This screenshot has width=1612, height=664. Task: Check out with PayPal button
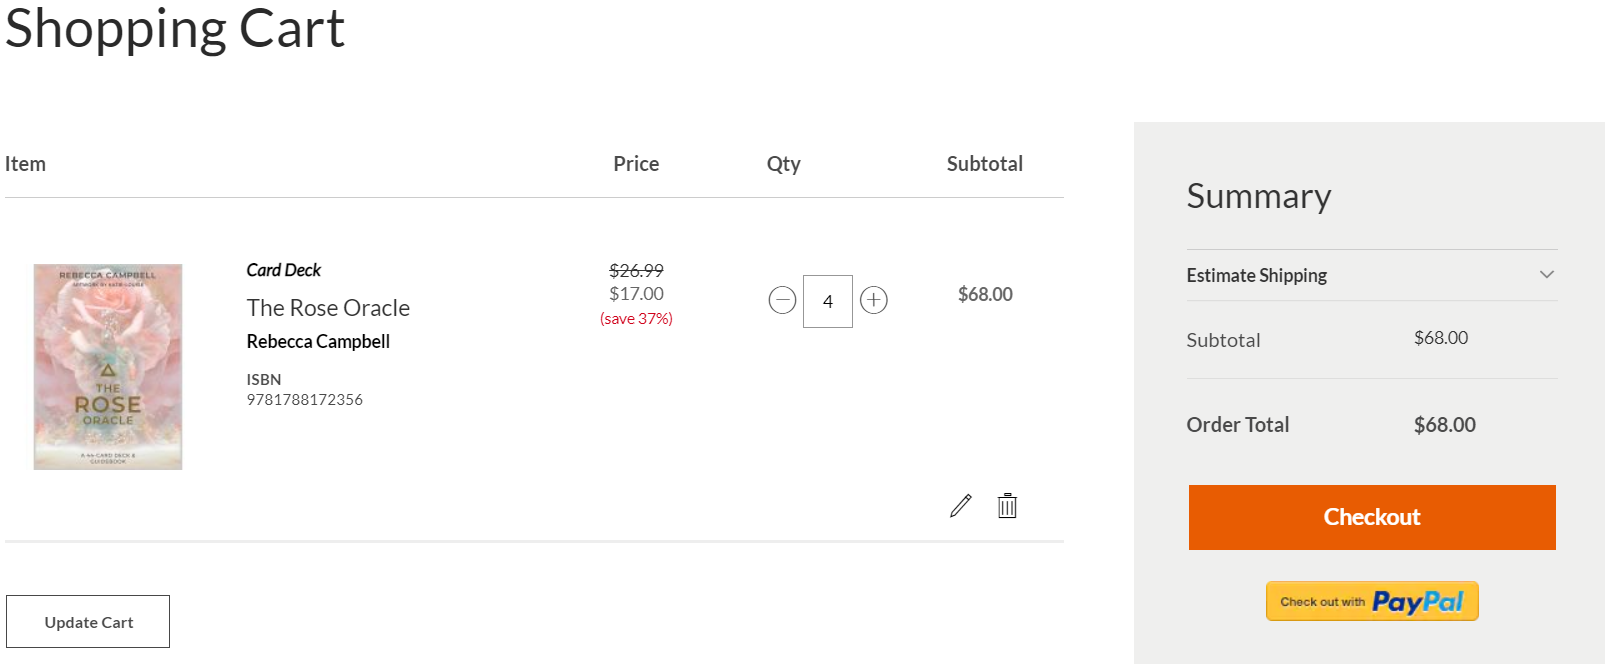tap(1371, 602)
